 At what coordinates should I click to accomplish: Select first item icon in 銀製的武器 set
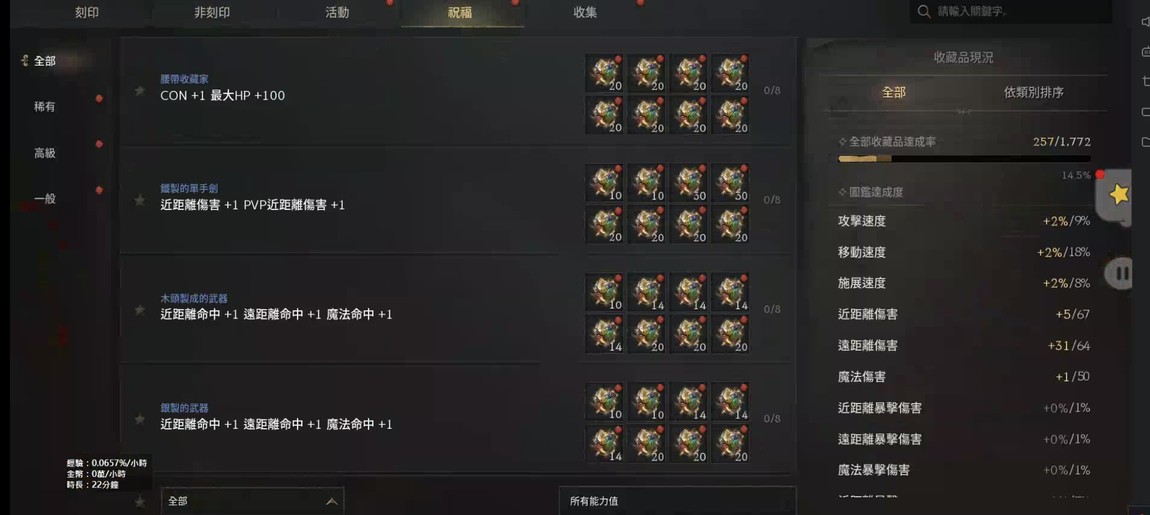coord(604,401)
